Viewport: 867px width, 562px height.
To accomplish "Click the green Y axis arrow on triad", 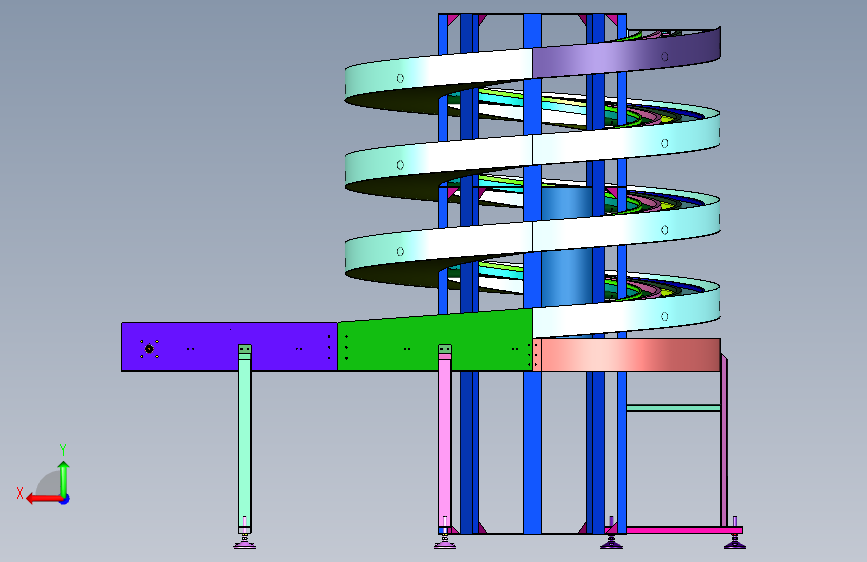I will pyautogui.click(x=64, y=479).
